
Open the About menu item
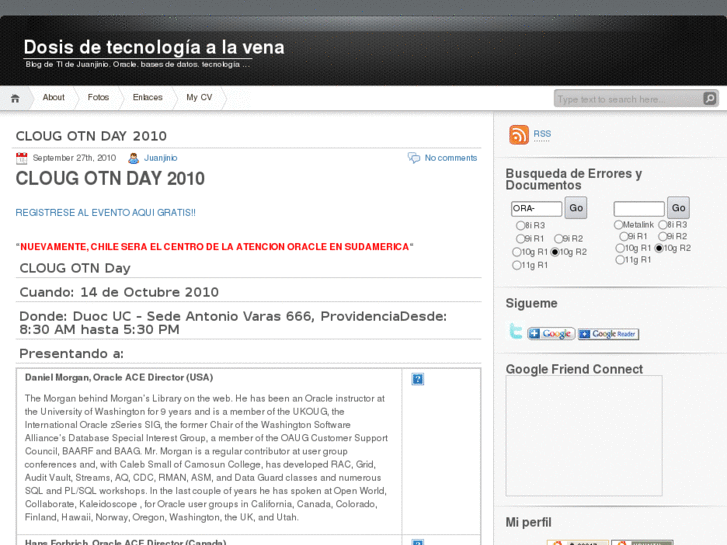53,97
